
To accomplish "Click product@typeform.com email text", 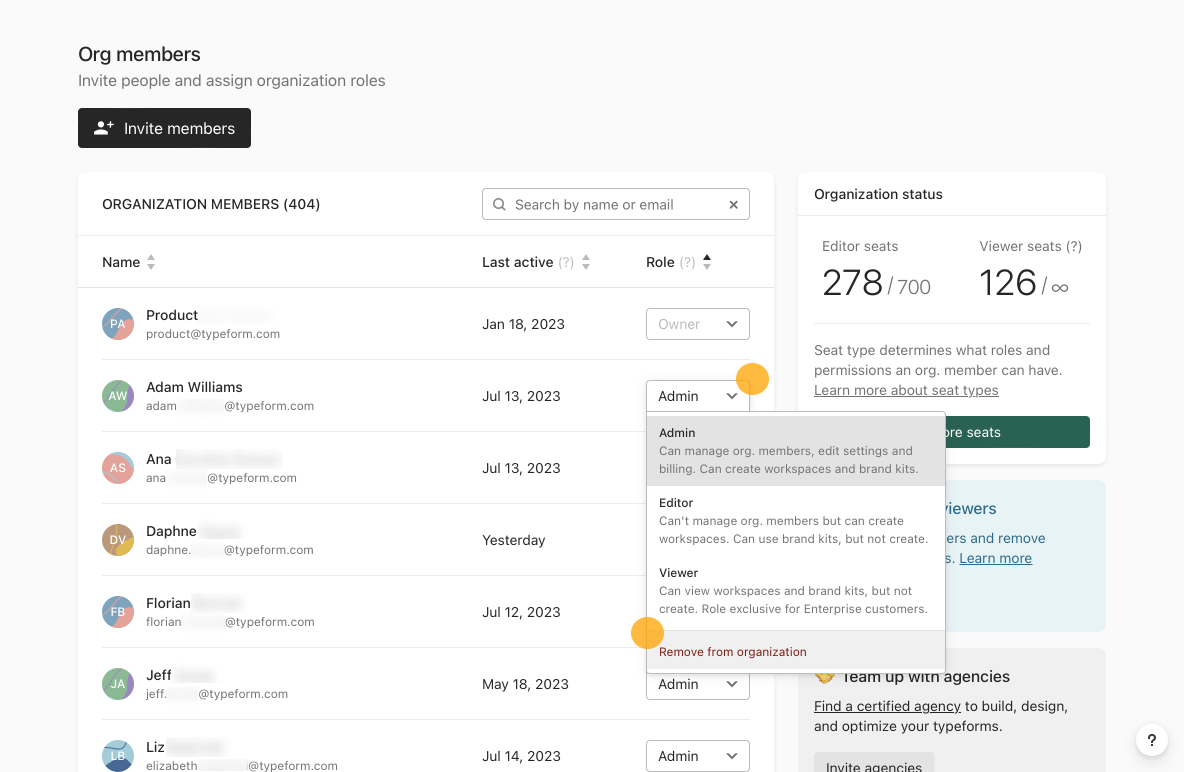I will pyautogui.click(x=213, y=334).
